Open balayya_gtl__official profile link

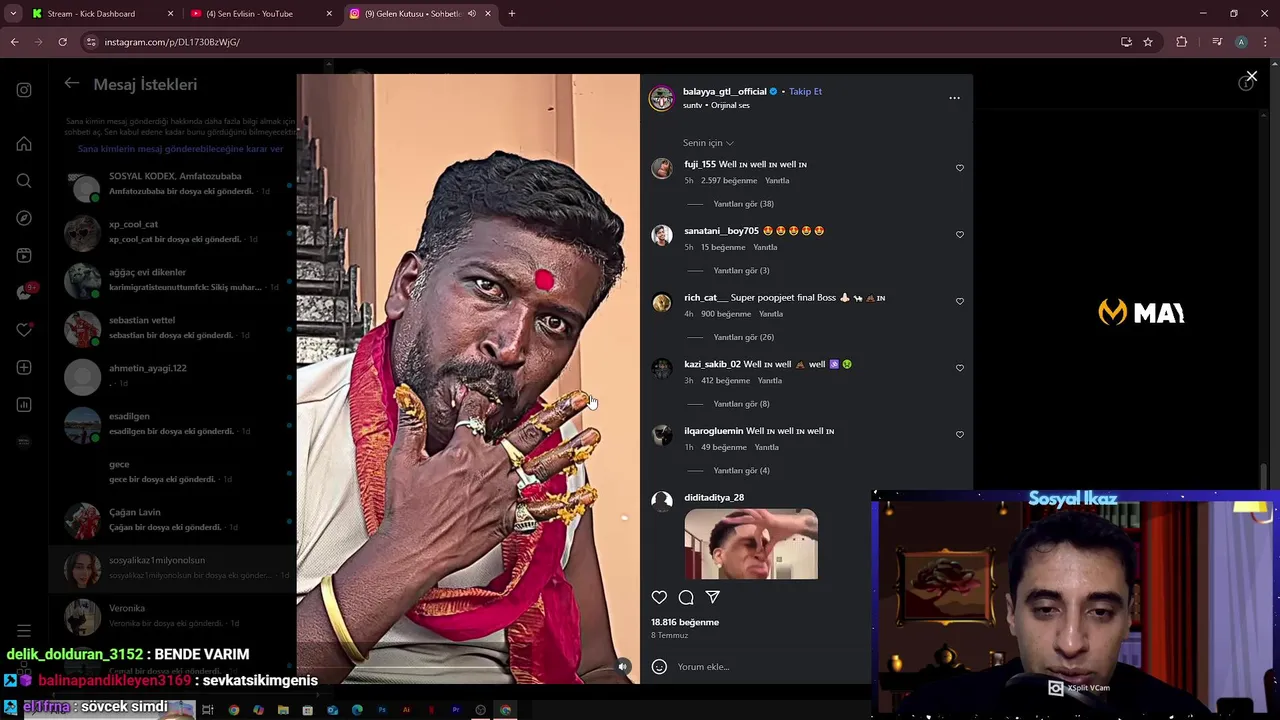pyautogui.click(x=724, y=91)
